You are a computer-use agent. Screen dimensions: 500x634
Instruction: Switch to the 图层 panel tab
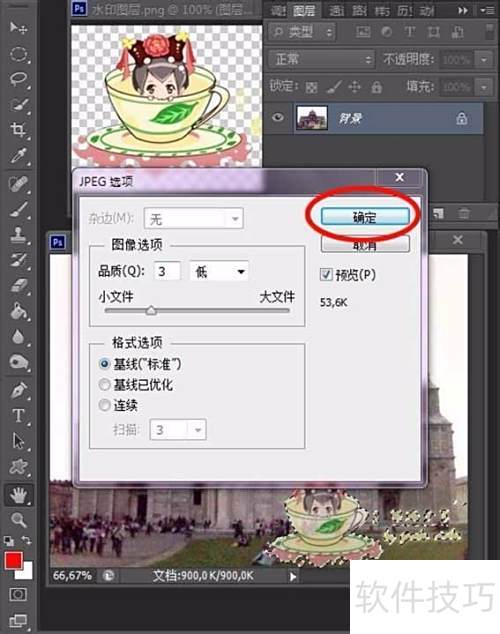(x=304, y=11)
